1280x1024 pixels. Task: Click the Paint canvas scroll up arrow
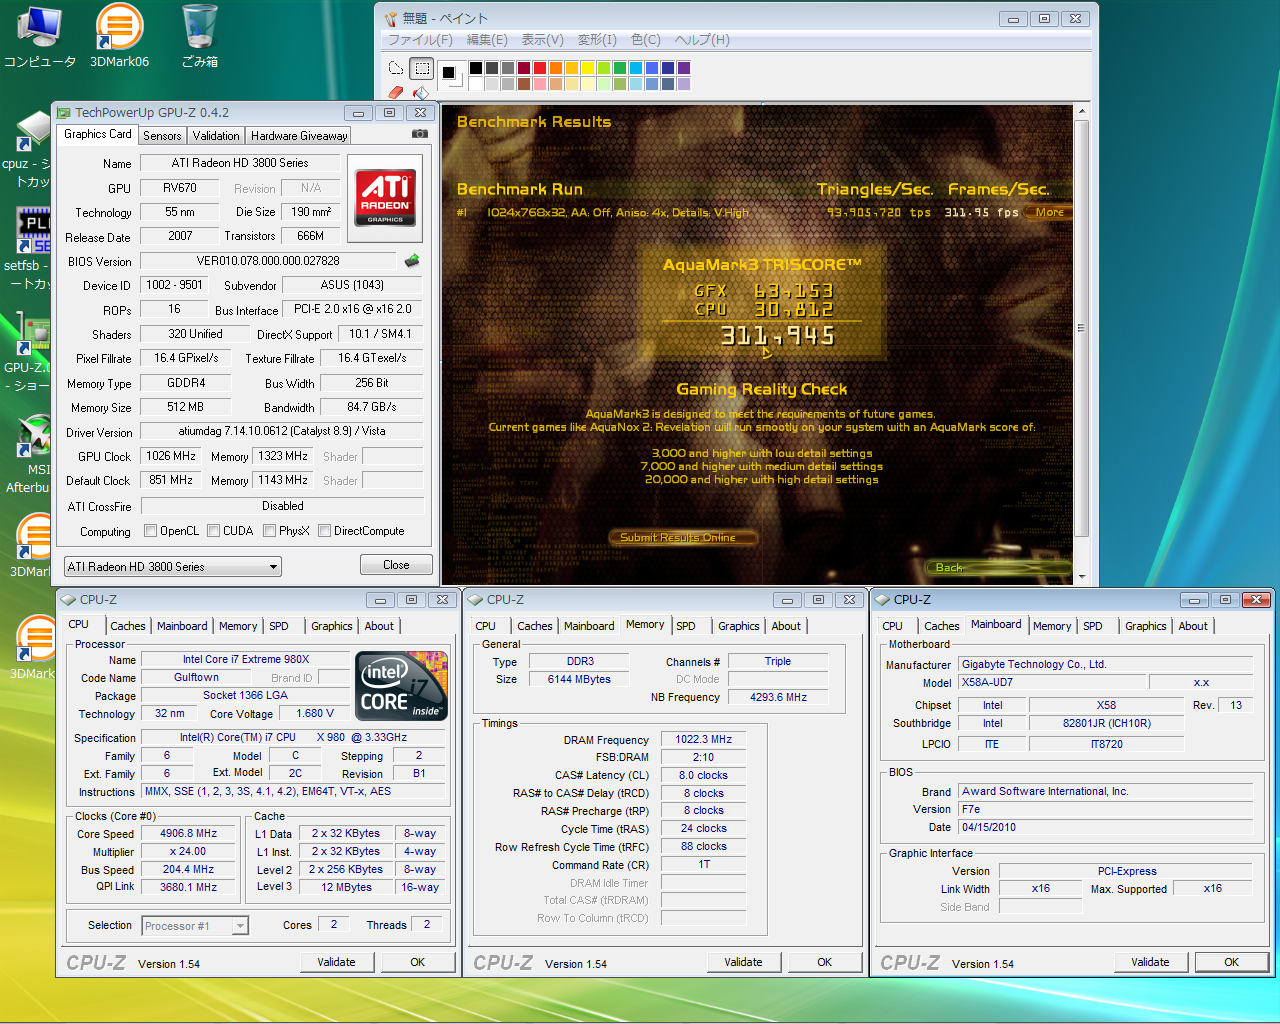tap(1081, 112)
